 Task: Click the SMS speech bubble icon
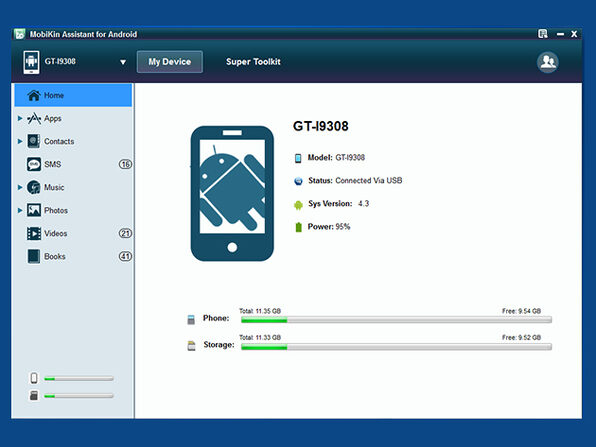34,164
